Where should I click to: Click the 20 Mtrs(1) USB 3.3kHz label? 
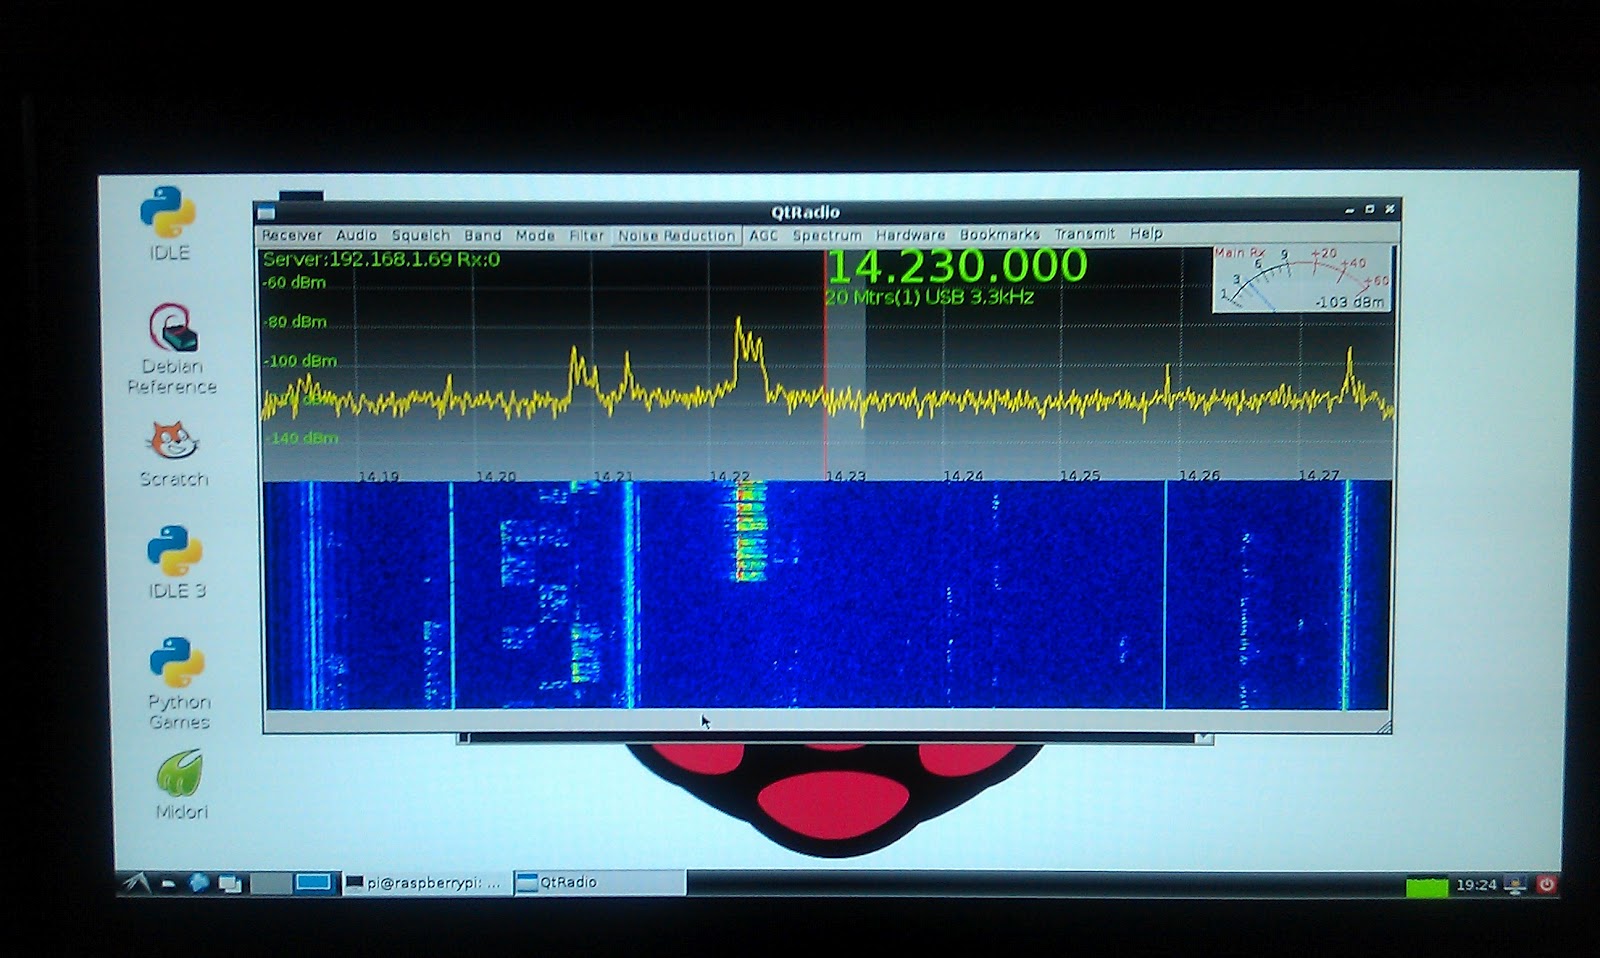(929, 297)
